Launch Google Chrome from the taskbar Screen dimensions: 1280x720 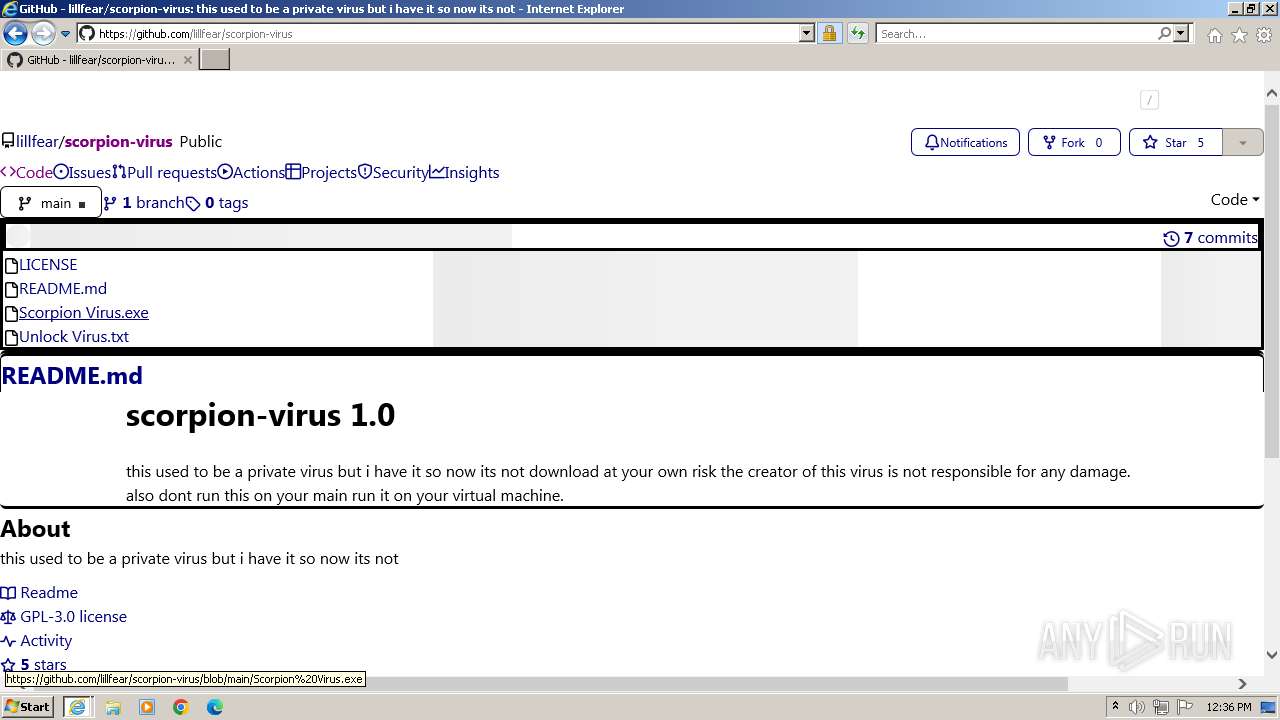(181, 707)
